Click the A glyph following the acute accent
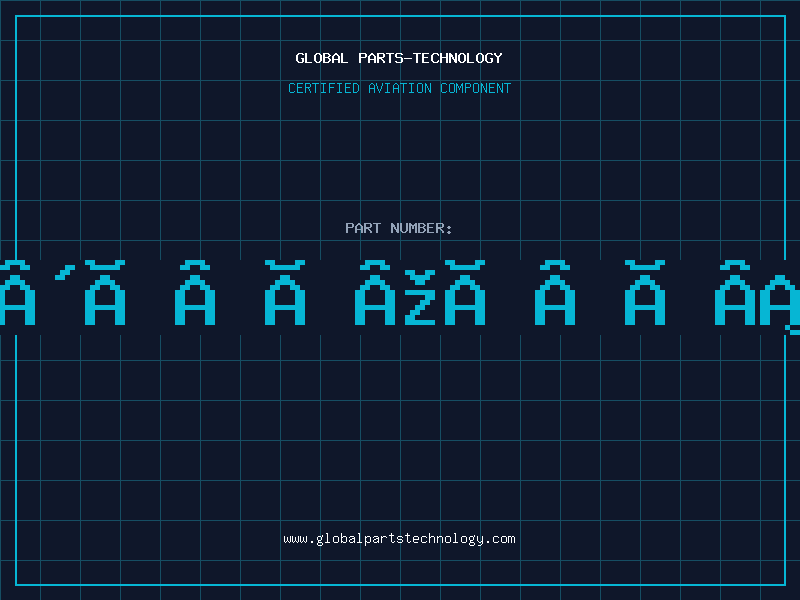The height and width of the screenshot is (600, 800). 105,300
